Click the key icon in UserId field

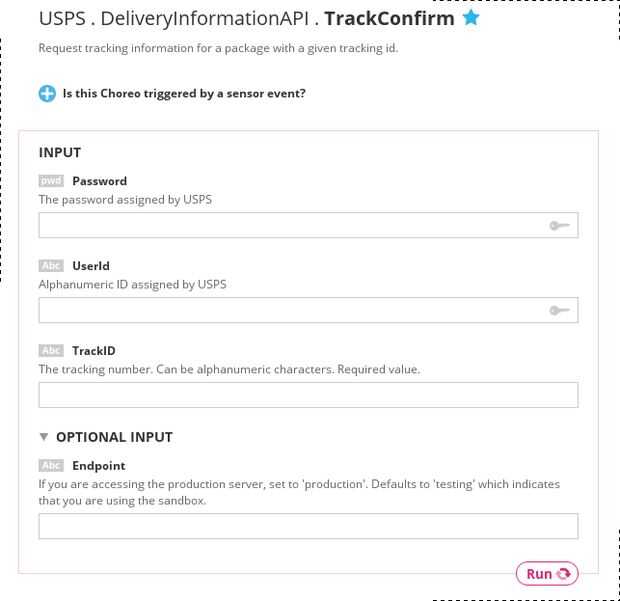click(x=559, y=311)
